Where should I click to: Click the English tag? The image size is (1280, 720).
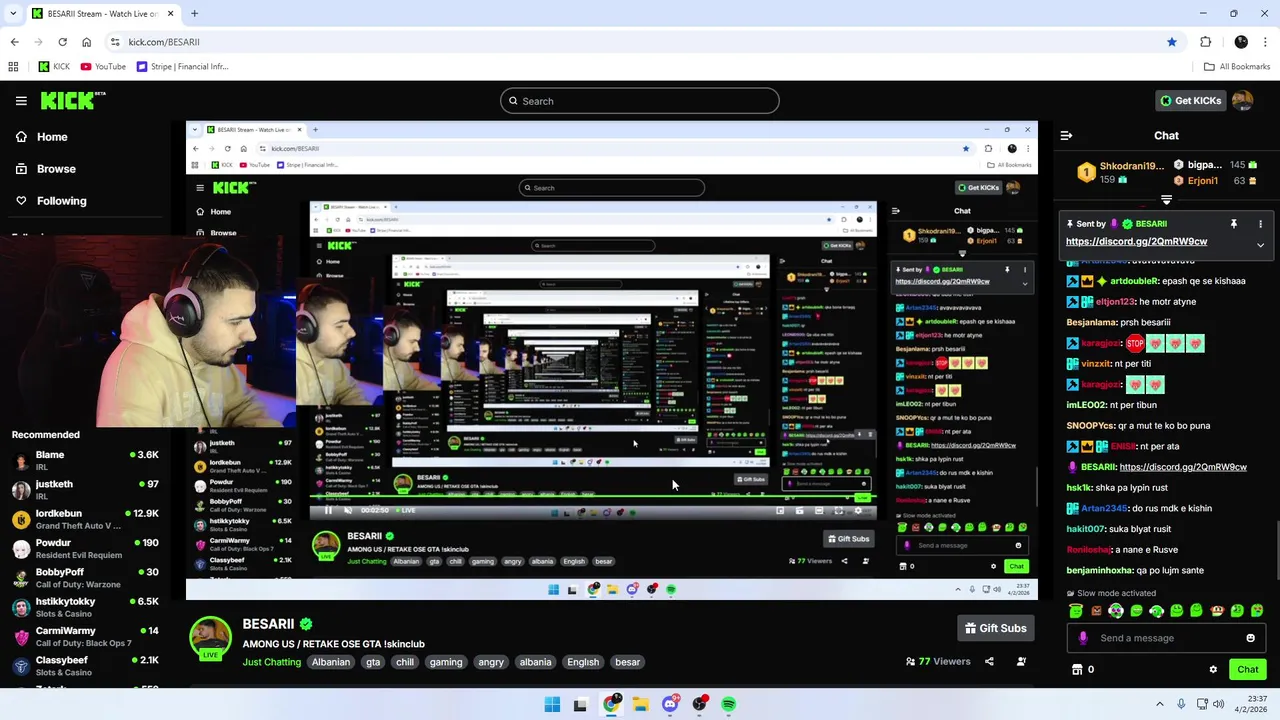(x=583, y=662)
